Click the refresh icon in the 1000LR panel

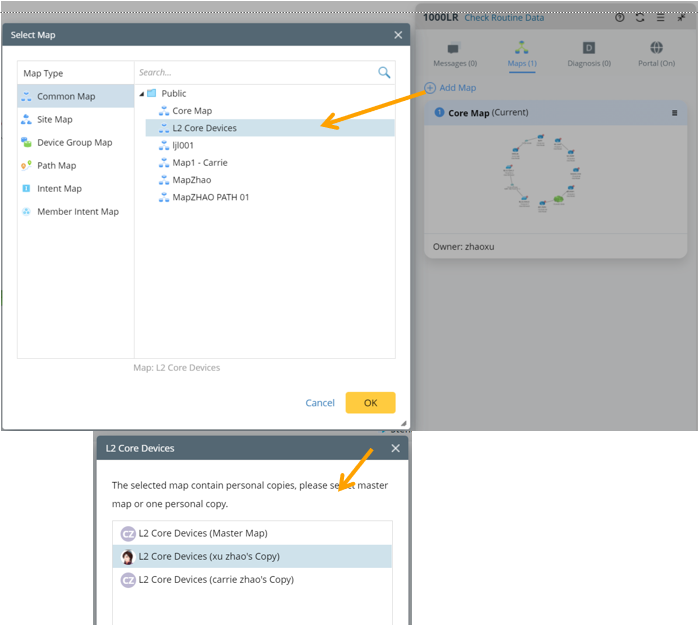pos(640,18)
